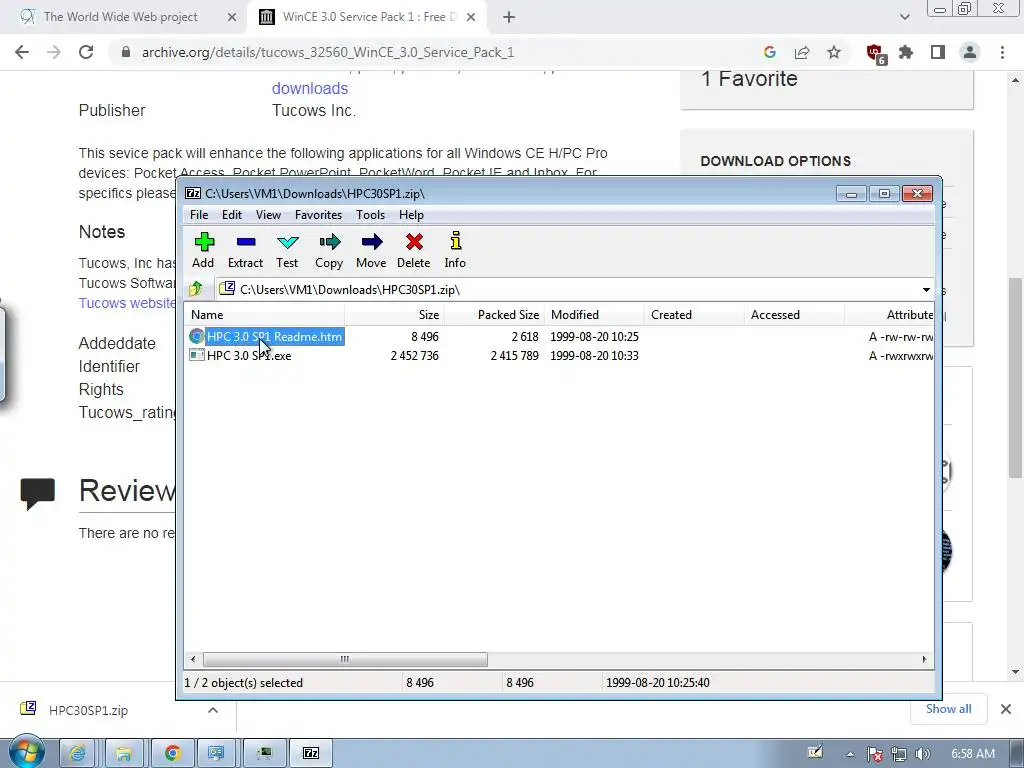Go back in Chrome
This screenshot has height=768, width=1024.
[22, 52]
